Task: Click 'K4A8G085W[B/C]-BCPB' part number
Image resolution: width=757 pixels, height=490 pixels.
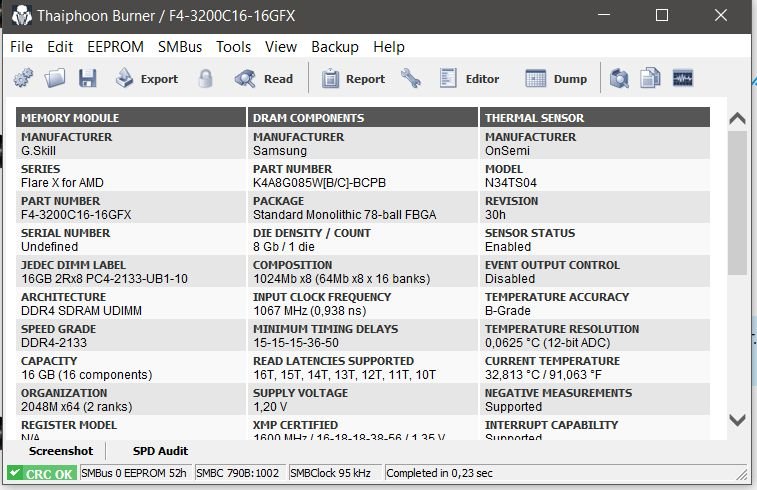Action: pos(319,182)
